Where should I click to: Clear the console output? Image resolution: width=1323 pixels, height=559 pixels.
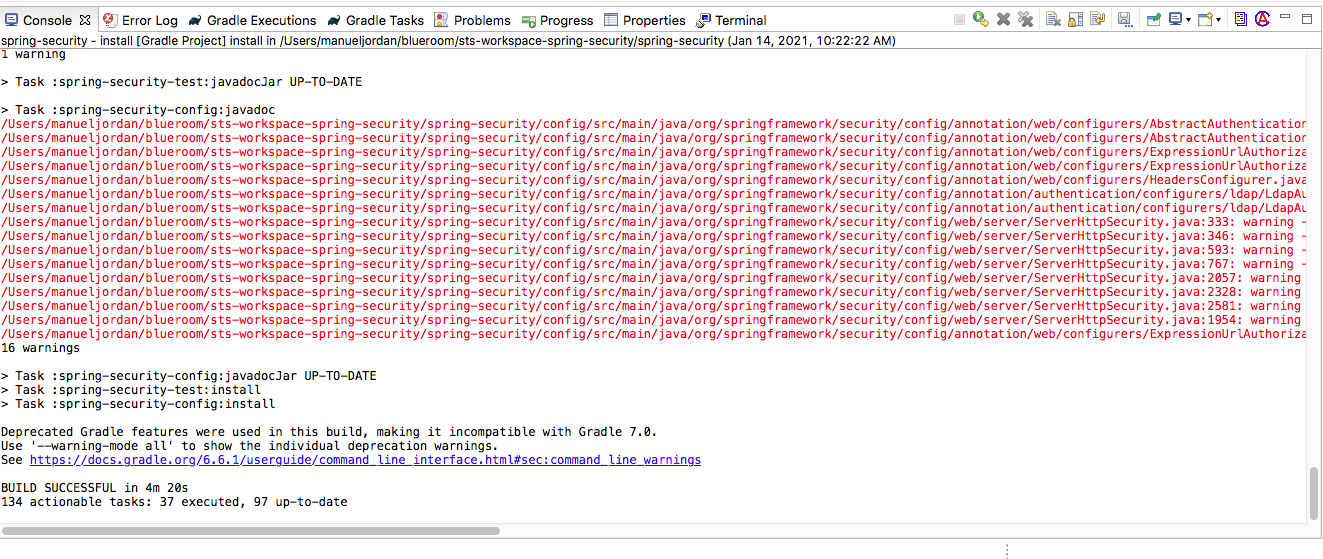pyautogui.click(x=1053, y=20)
